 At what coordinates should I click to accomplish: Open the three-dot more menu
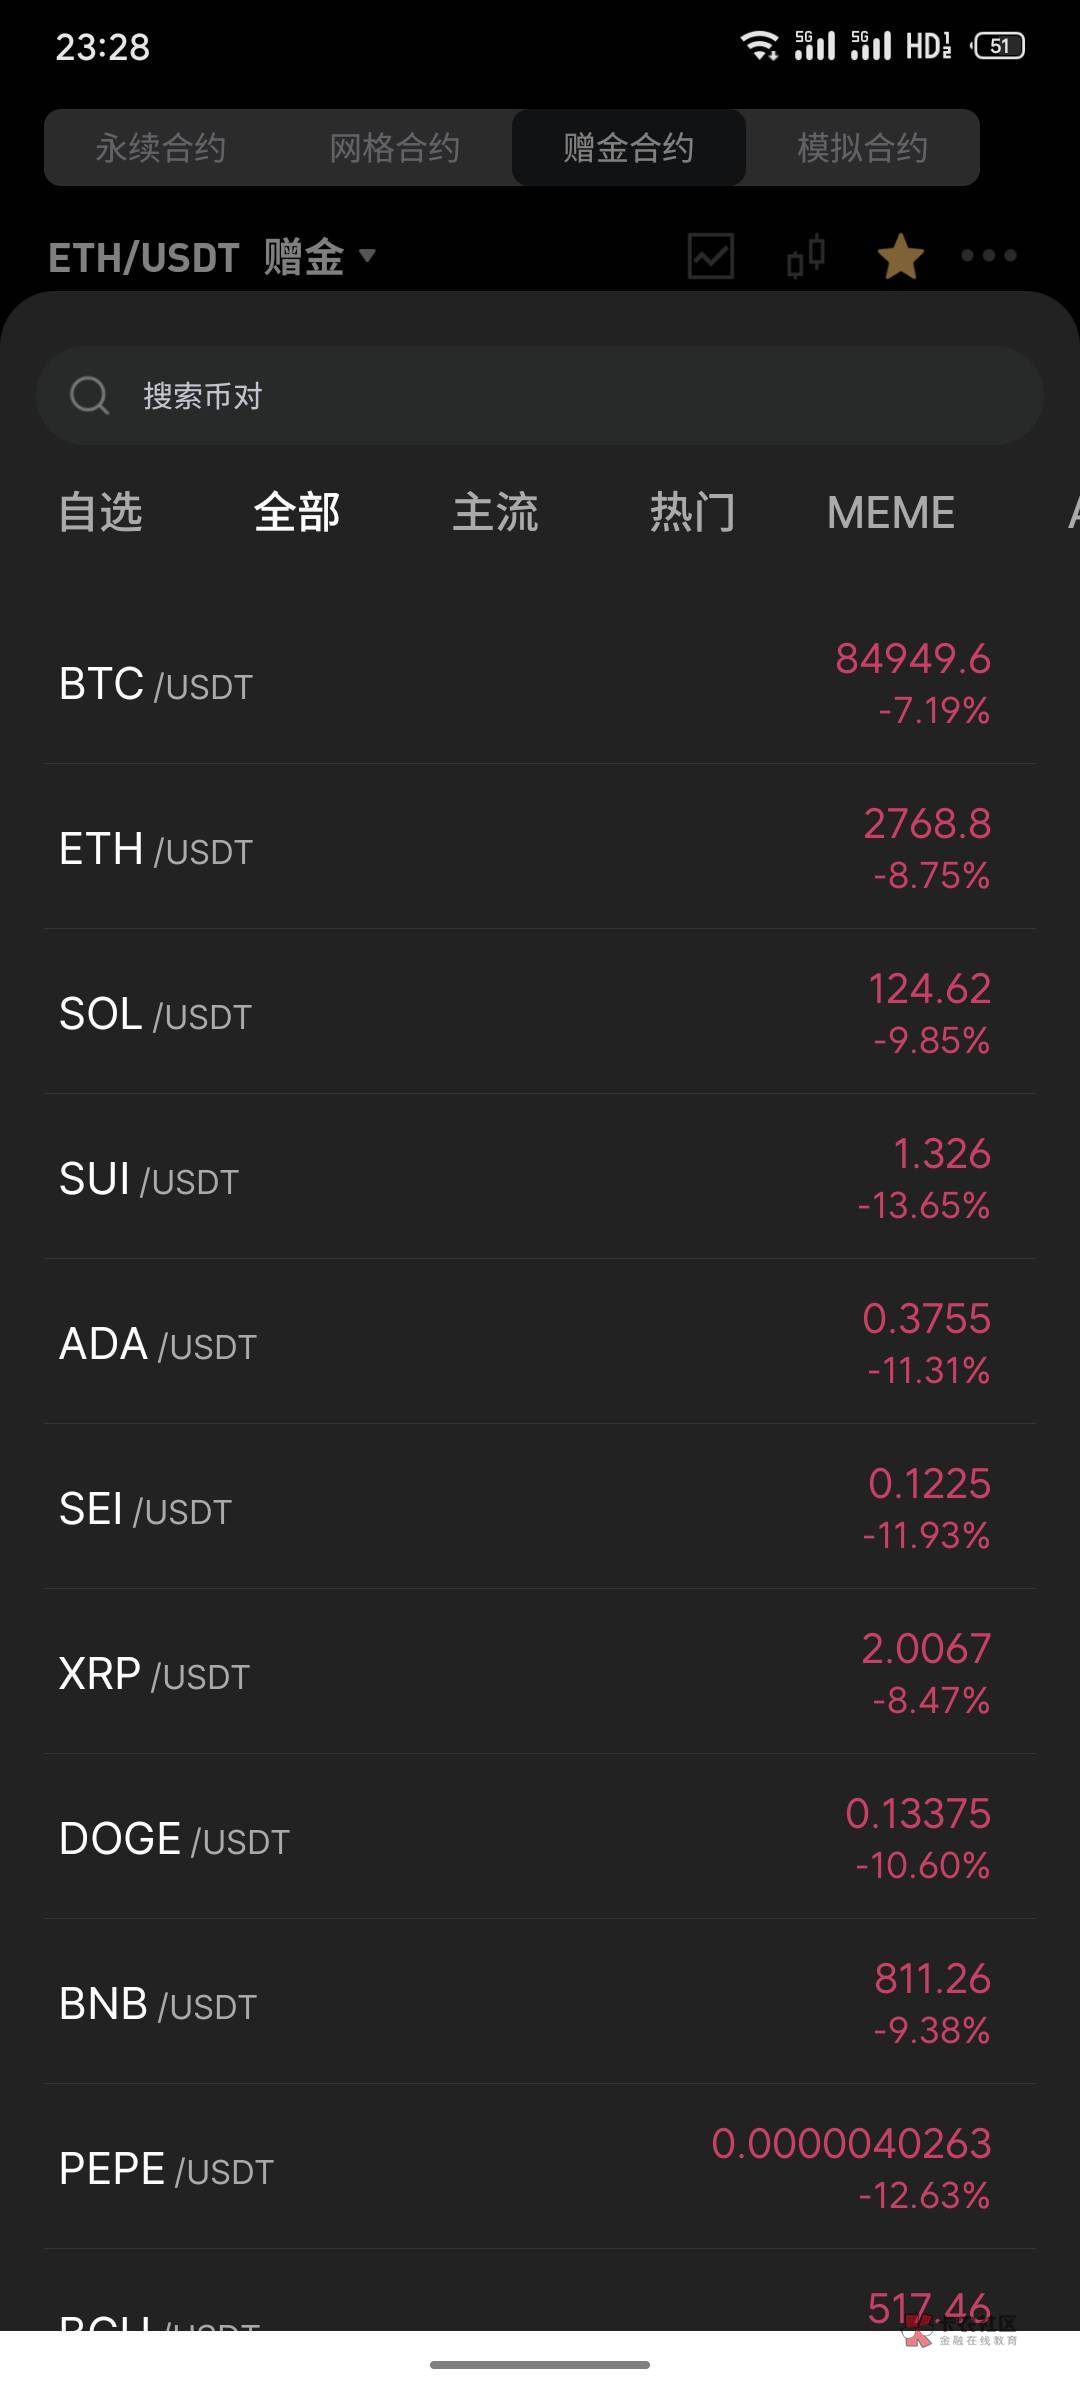pyautogui.click(x=988, y=256)
